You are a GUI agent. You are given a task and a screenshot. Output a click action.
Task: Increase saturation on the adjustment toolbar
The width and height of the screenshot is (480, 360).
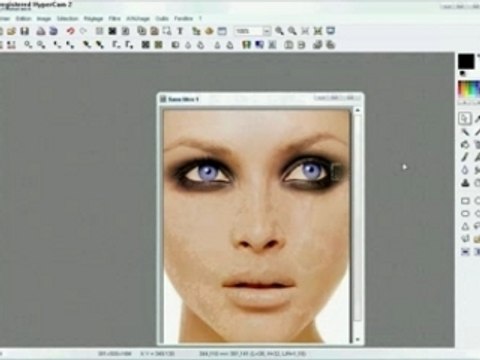pyautogui.click(x=100, y=45)
